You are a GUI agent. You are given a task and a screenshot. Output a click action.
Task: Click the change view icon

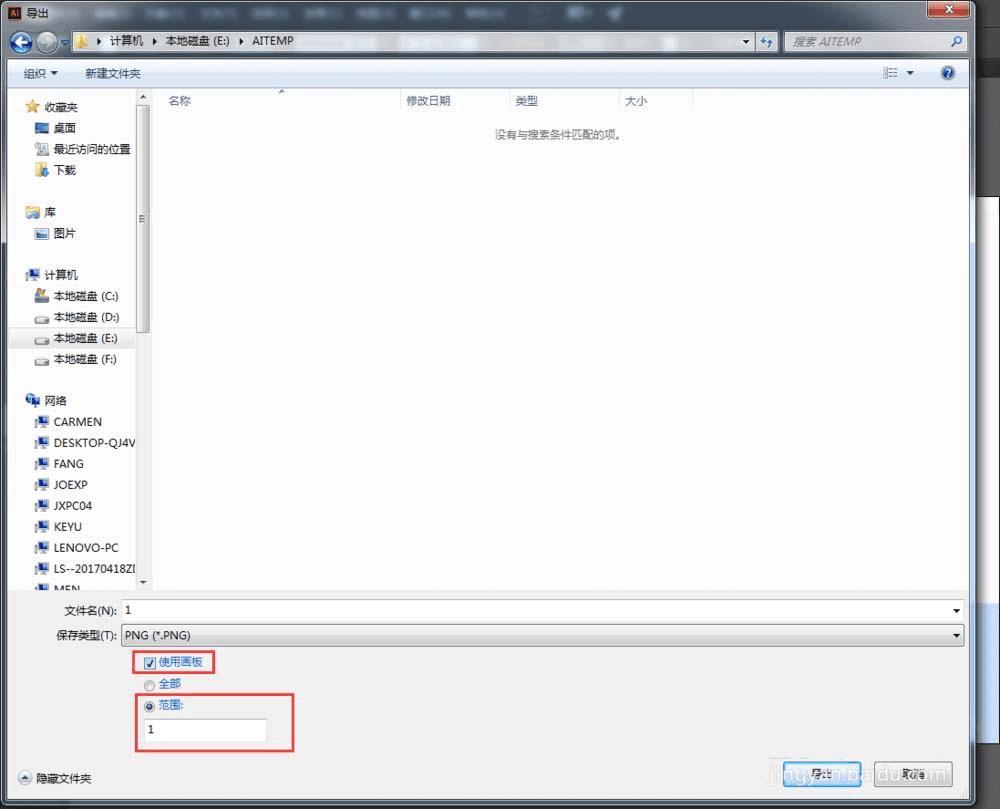[x=890, y=73]
